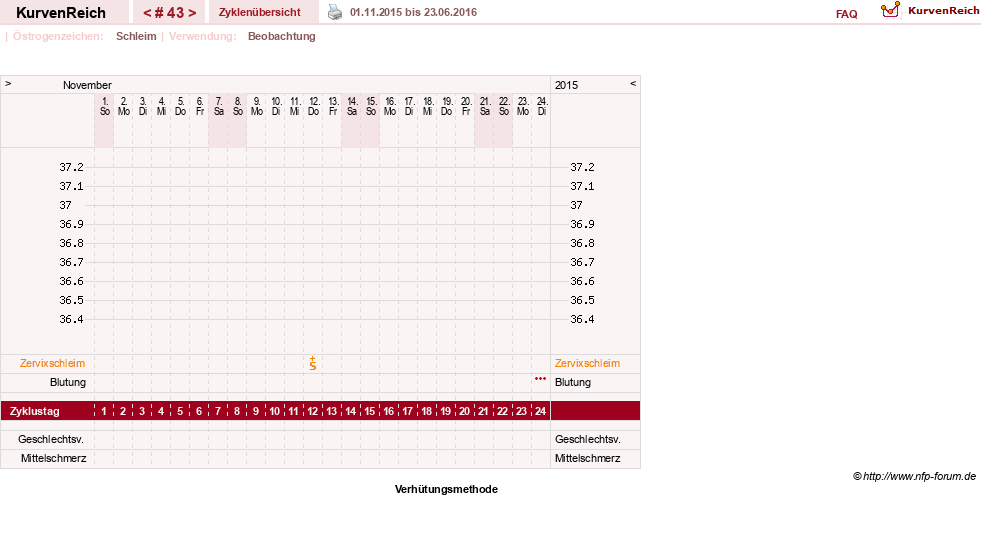Collapse chart with the right '<' arrow

(633, 83)
